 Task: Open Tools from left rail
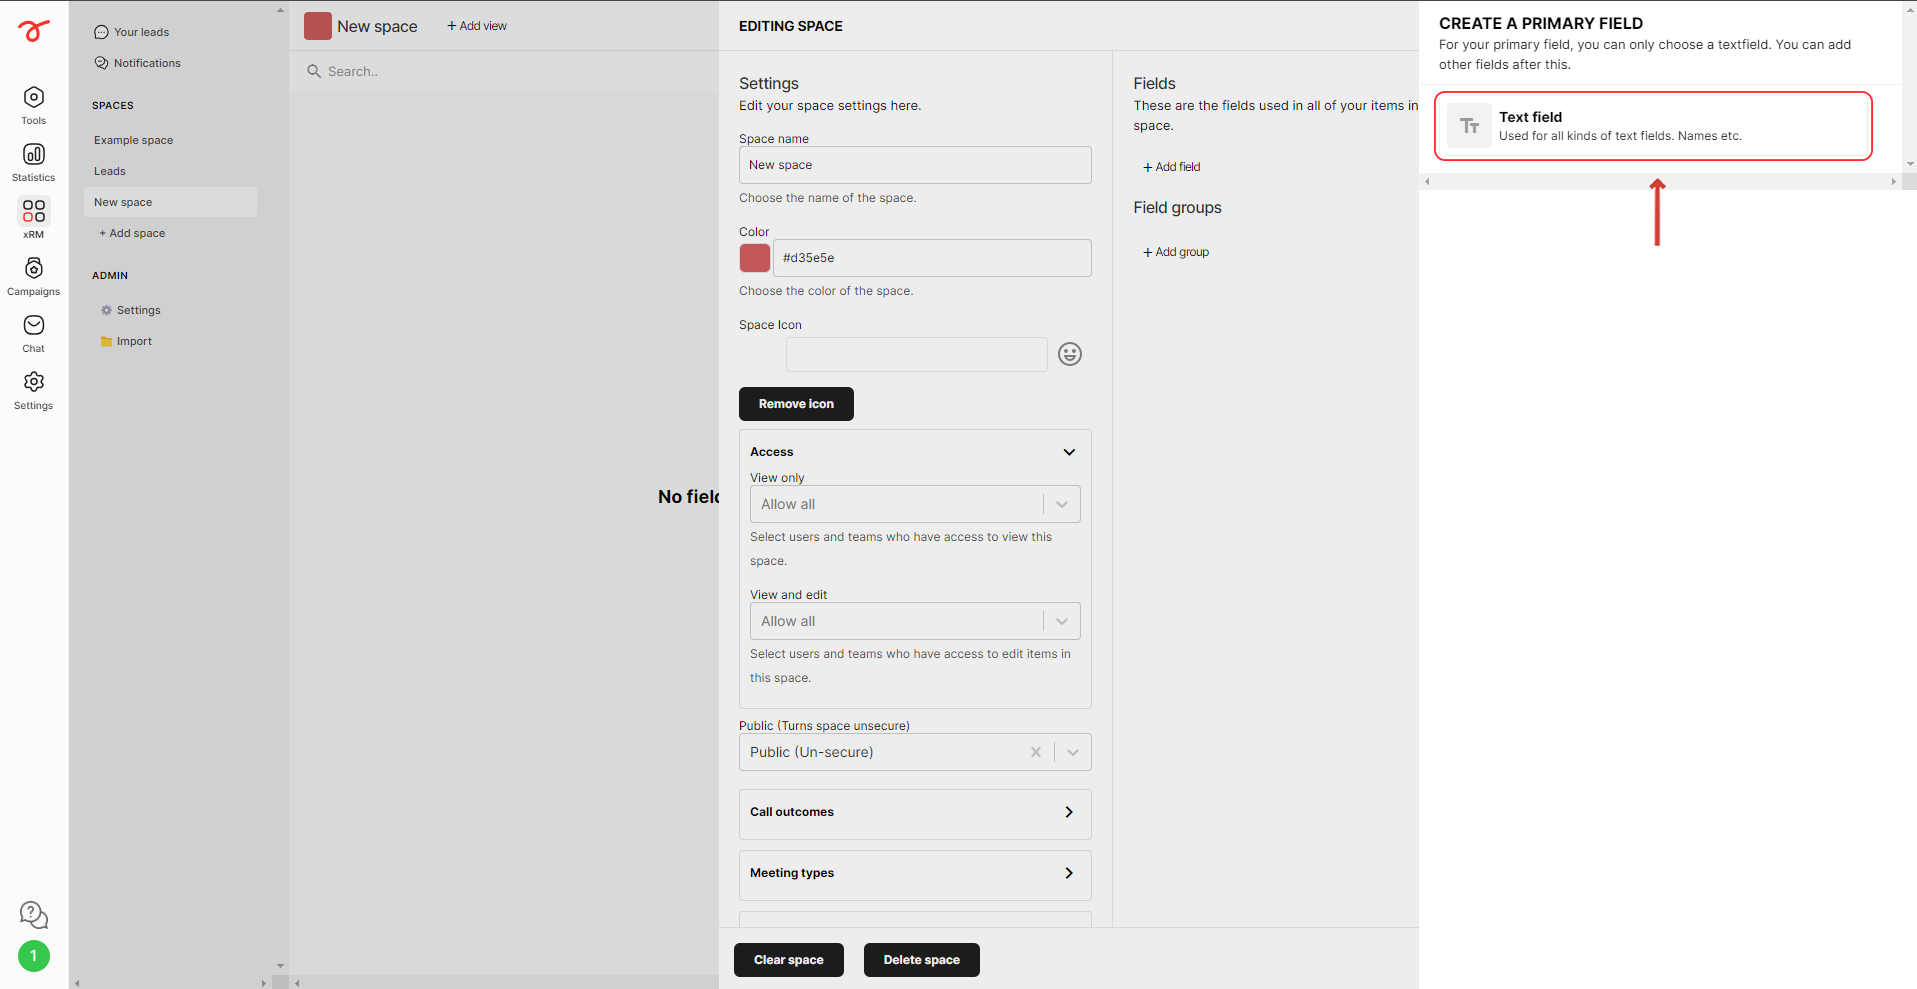point(33,105)
